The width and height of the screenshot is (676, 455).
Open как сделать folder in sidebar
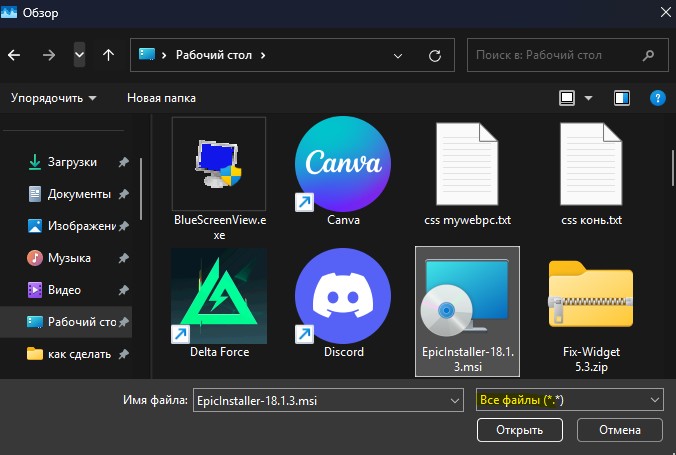(79, 354)
